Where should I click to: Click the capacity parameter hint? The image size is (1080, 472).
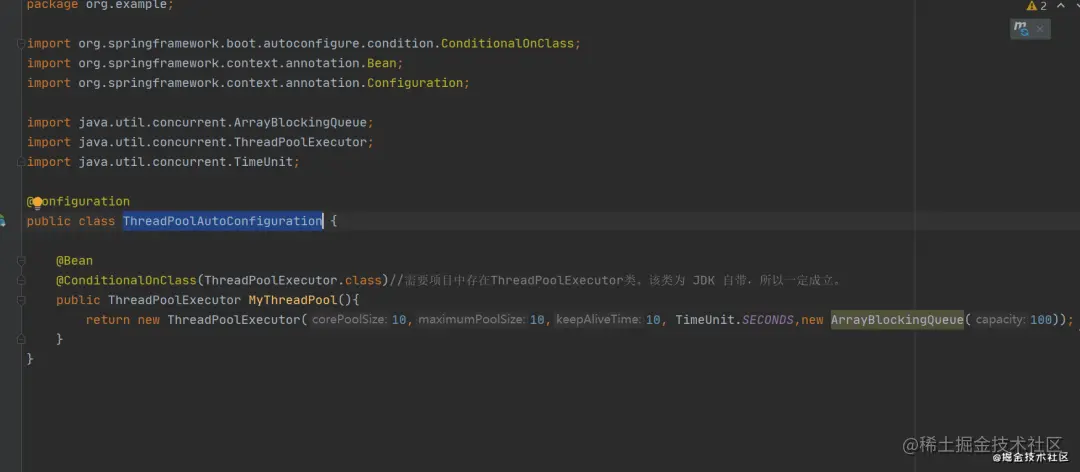1001,320
